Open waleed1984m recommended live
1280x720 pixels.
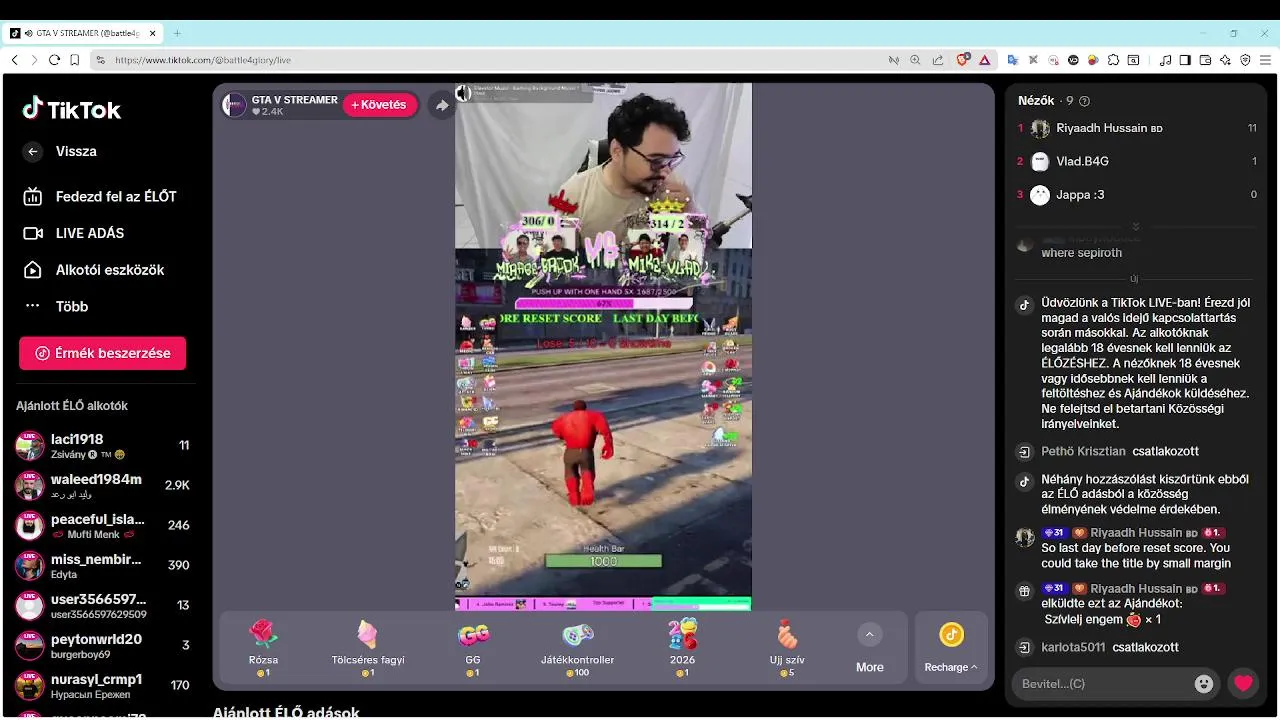(x=103, y=486)
